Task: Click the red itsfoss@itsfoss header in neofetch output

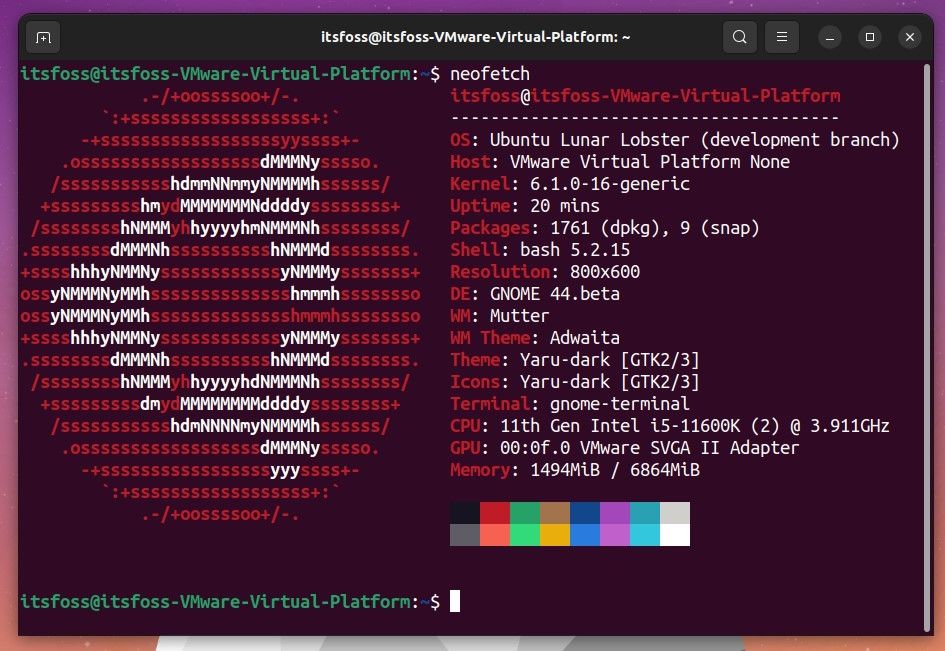Action: pos(645,96)
